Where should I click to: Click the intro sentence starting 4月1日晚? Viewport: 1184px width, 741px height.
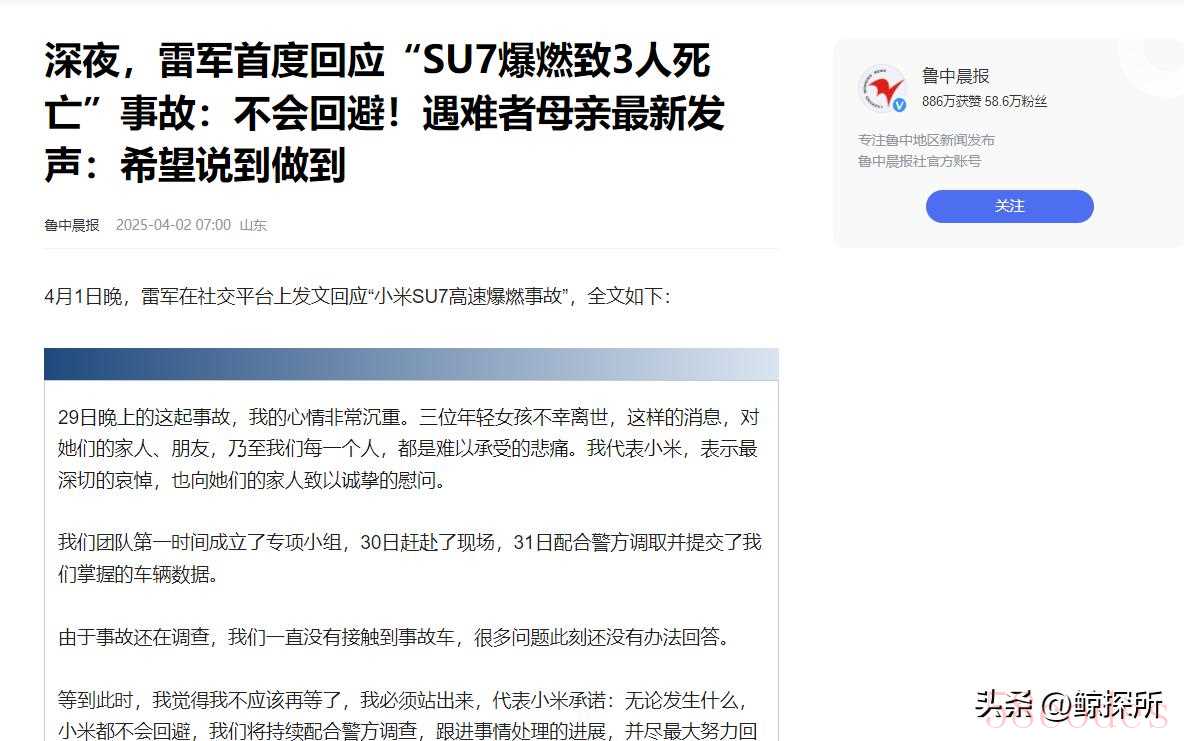click(357, 296)
